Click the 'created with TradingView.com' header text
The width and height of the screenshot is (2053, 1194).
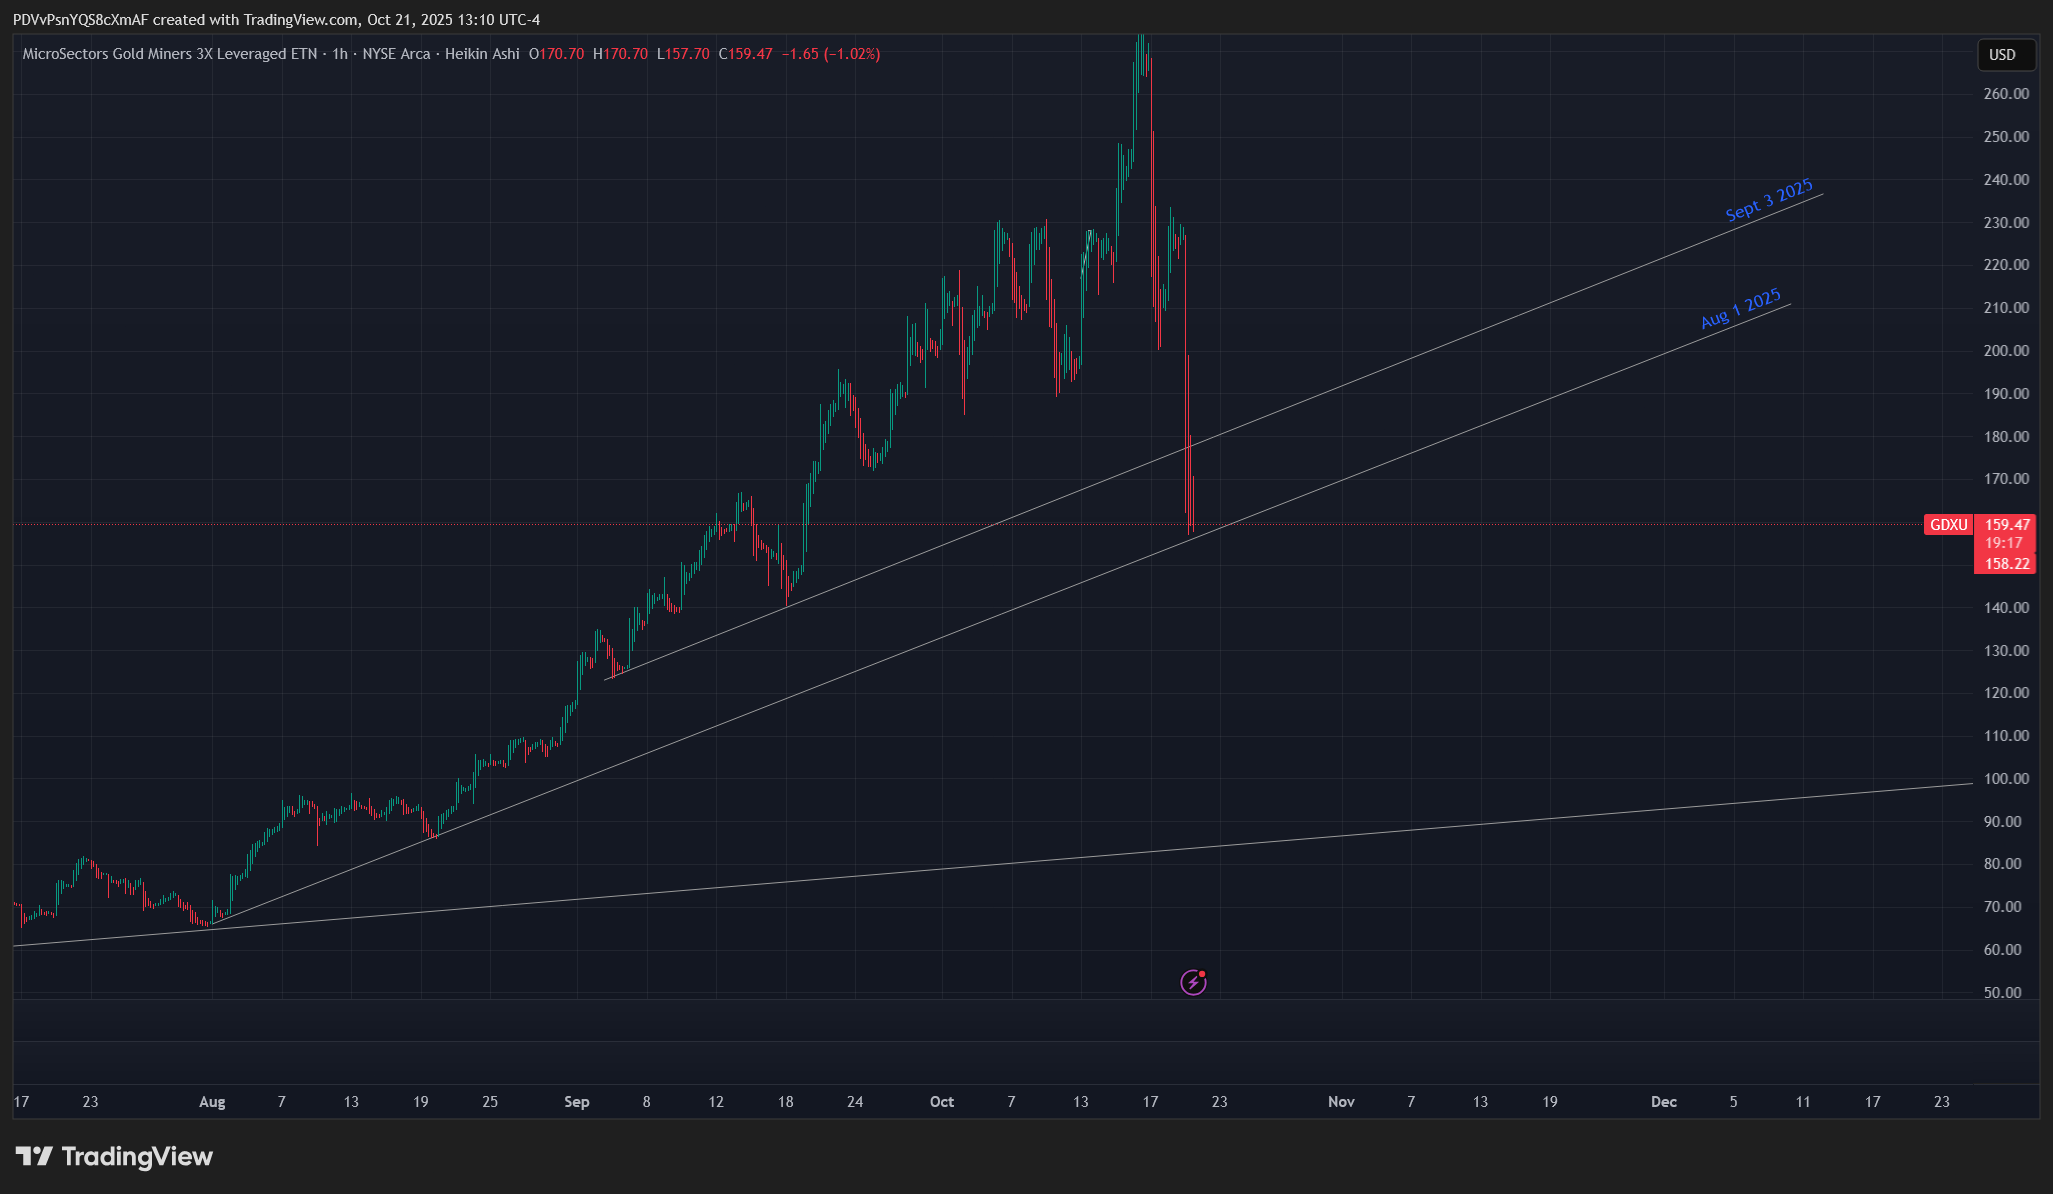point(253,20)
